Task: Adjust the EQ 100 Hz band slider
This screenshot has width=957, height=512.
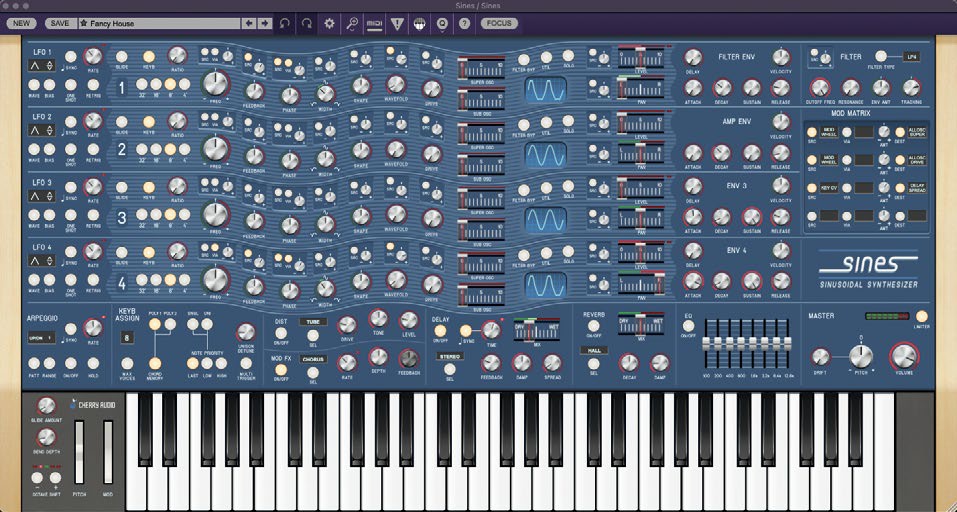Action: click(x=708, y=342)
